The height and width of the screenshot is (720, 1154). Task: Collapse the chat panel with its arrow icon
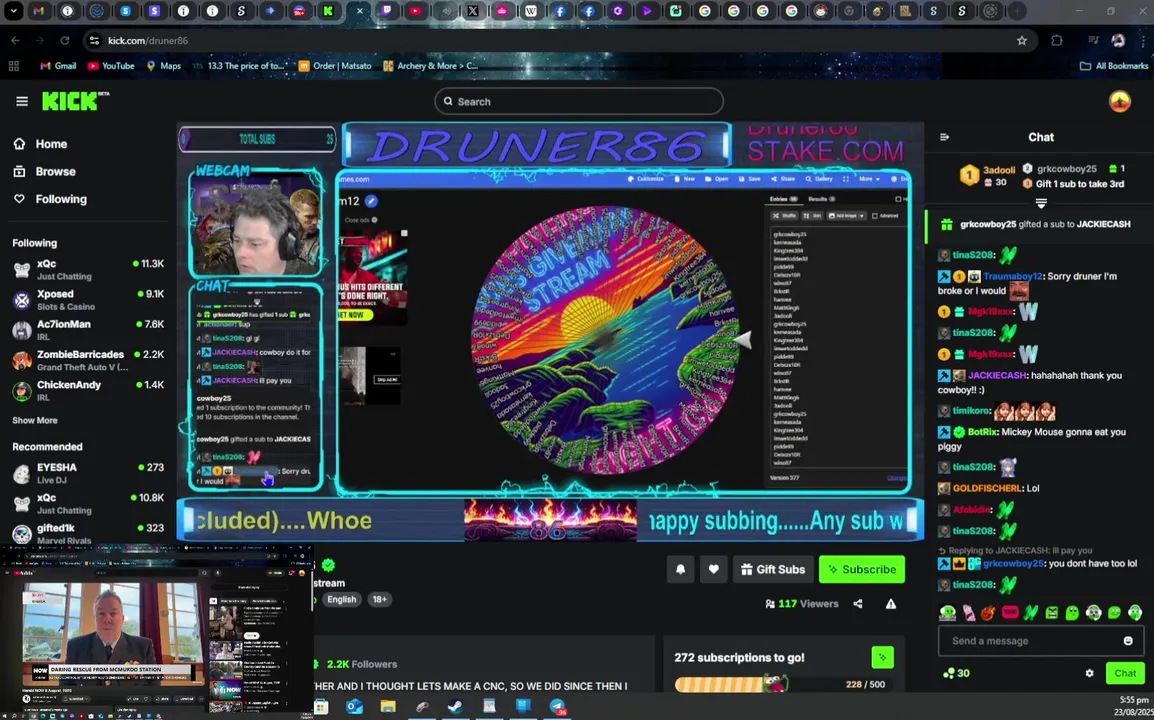click(945, 137)
